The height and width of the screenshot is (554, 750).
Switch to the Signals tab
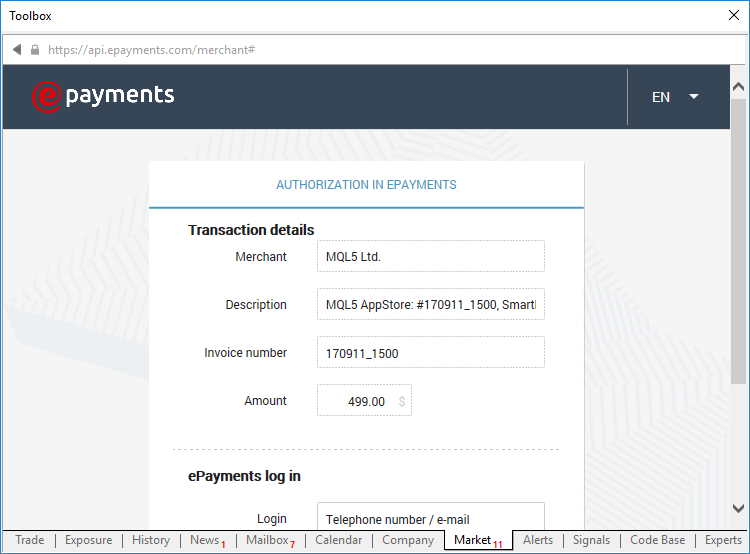(591, 540)
